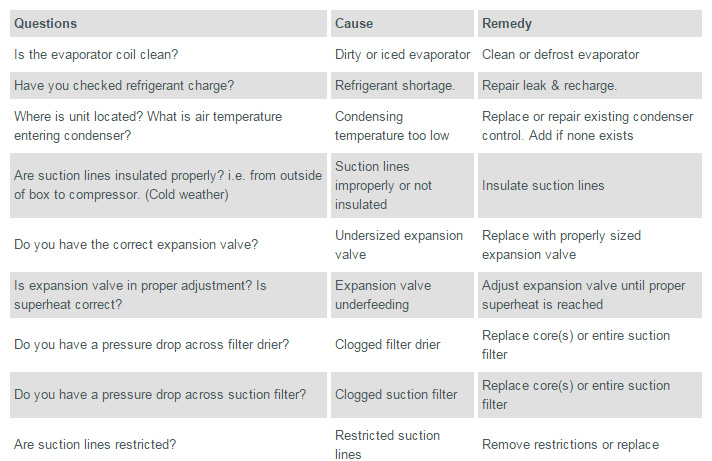
Task: Select the 'Clogged filter drier' cause cell
Action: click(x=387, y=345)
